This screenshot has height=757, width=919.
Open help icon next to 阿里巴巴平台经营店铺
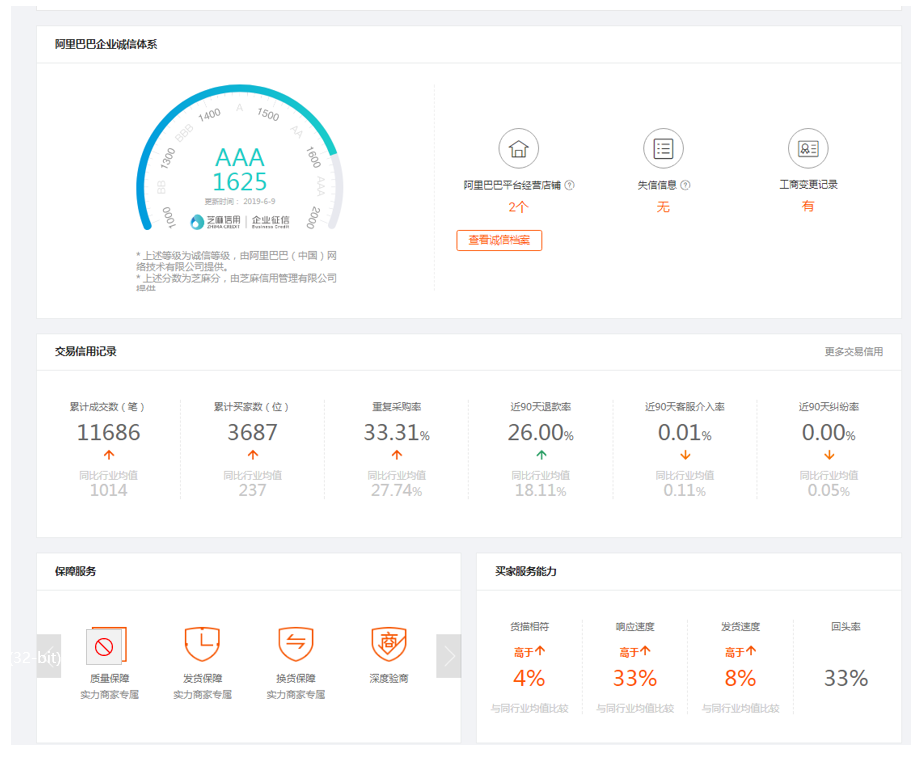point(570,185)
